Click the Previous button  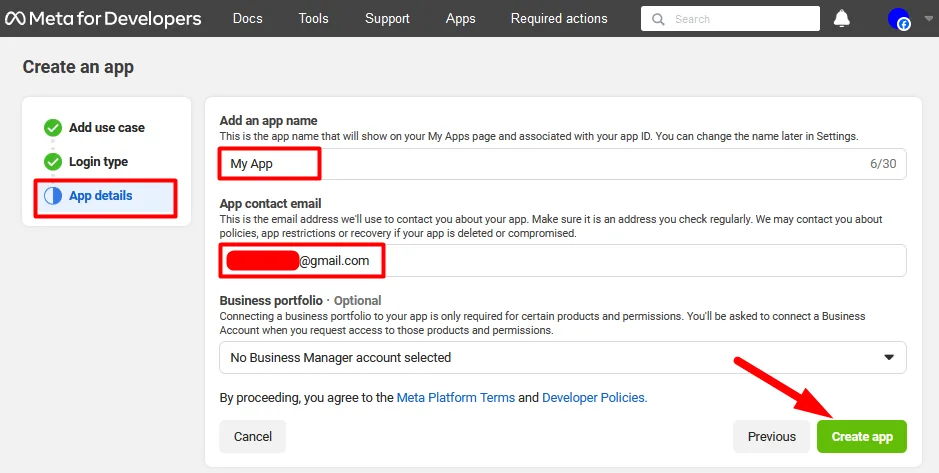771,436
